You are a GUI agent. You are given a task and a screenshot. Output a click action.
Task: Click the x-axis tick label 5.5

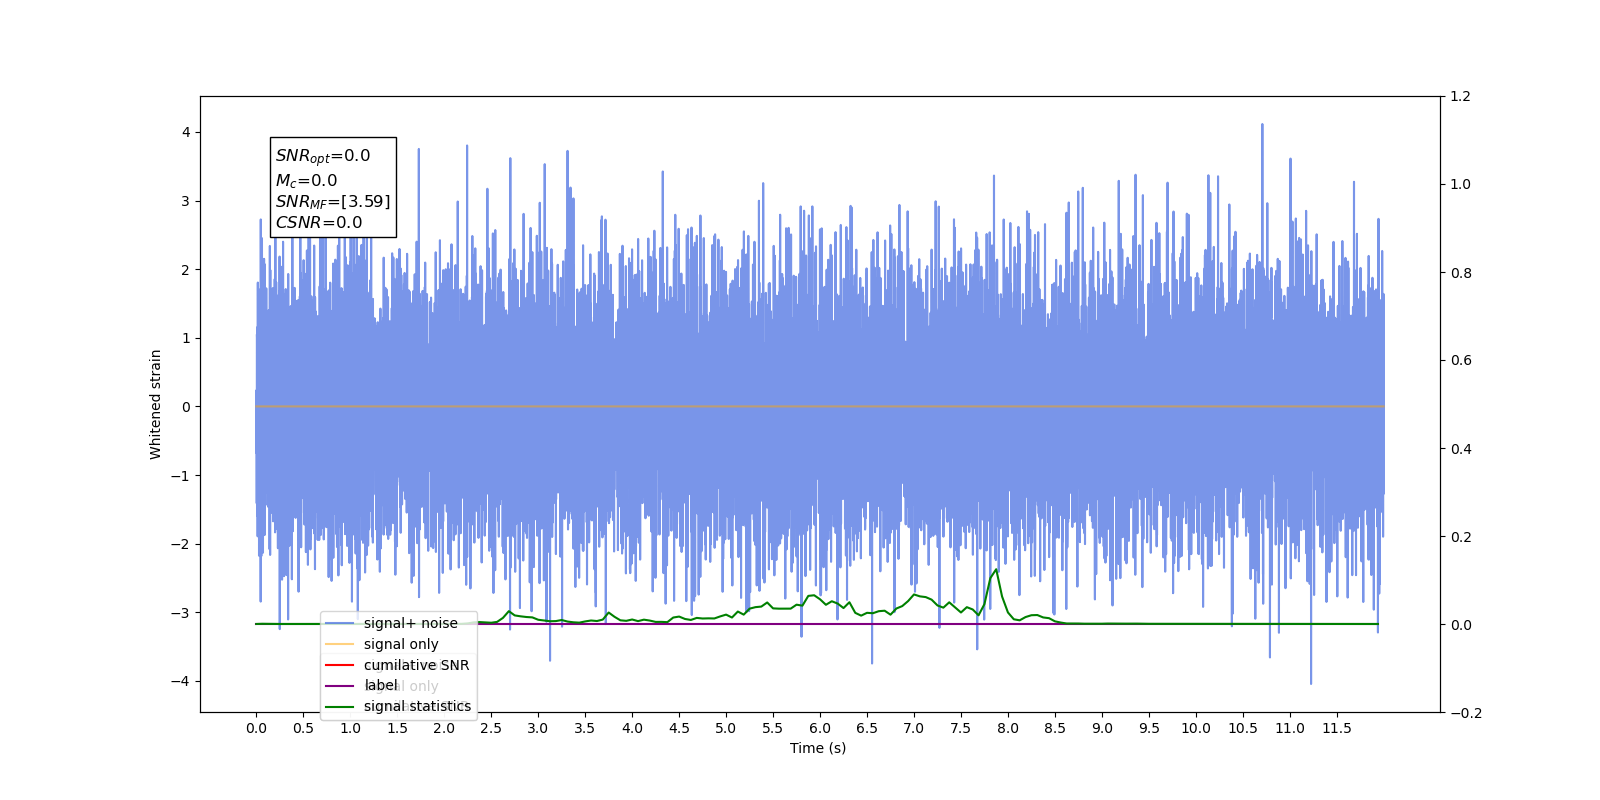pos(773,728)
